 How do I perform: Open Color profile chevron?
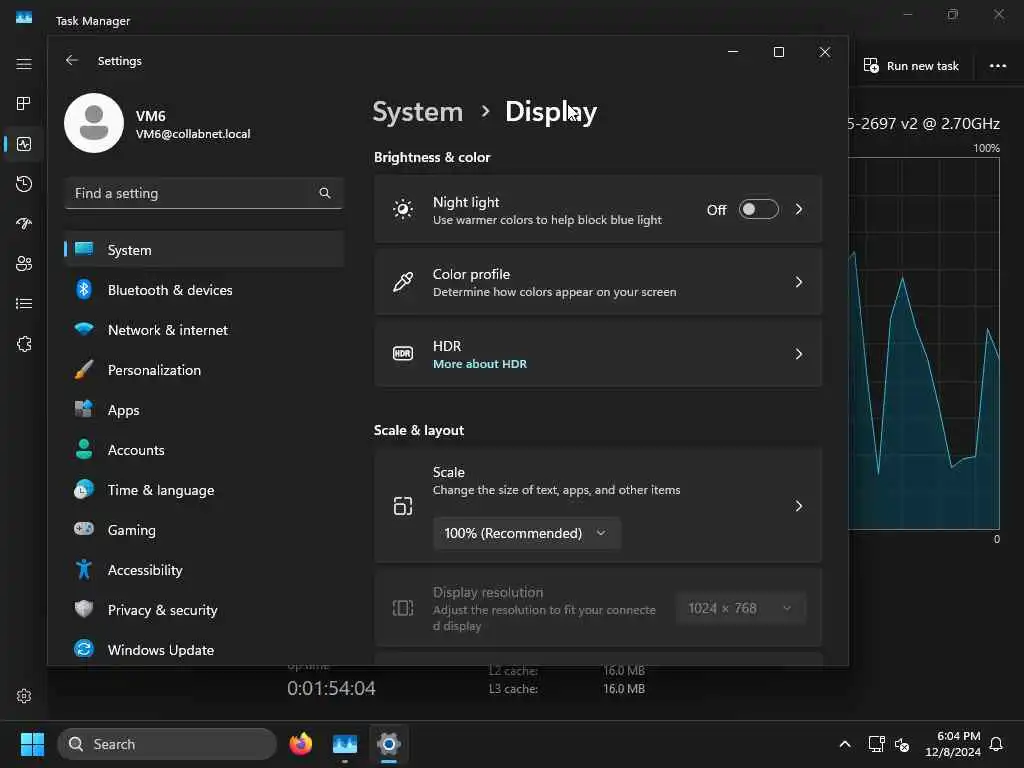(x=798, y=281)
